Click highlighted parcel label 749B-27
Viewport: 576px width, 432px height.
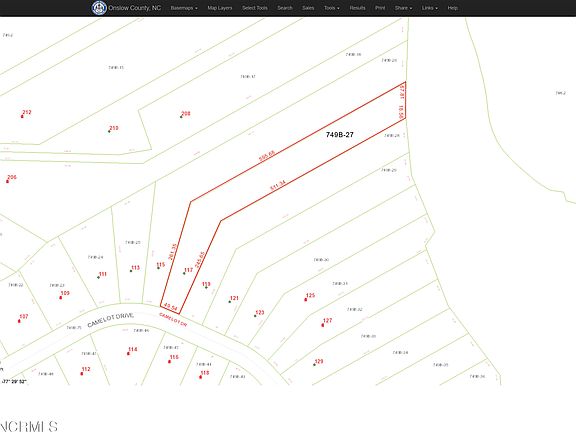[x=339, y=135]
